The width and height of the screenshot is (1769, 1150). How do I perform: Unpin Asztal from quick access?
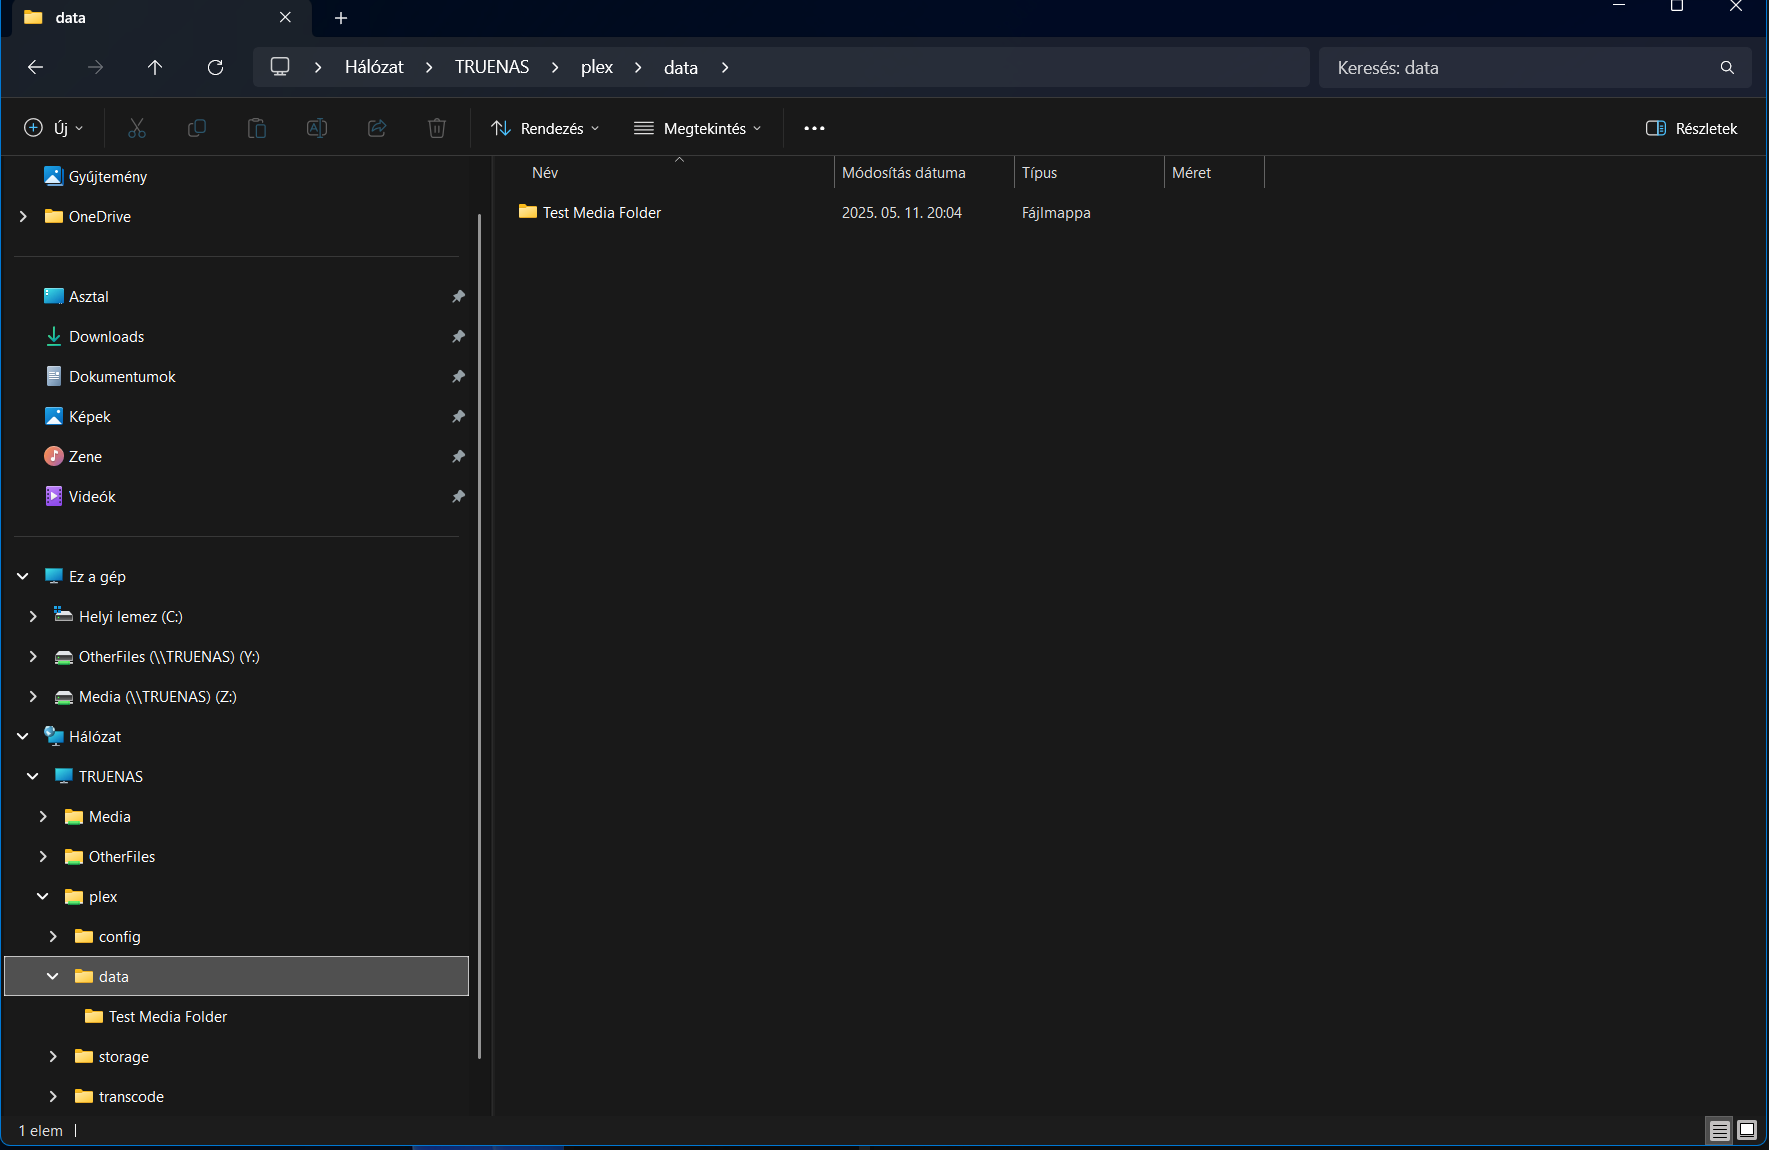(458, 296)
